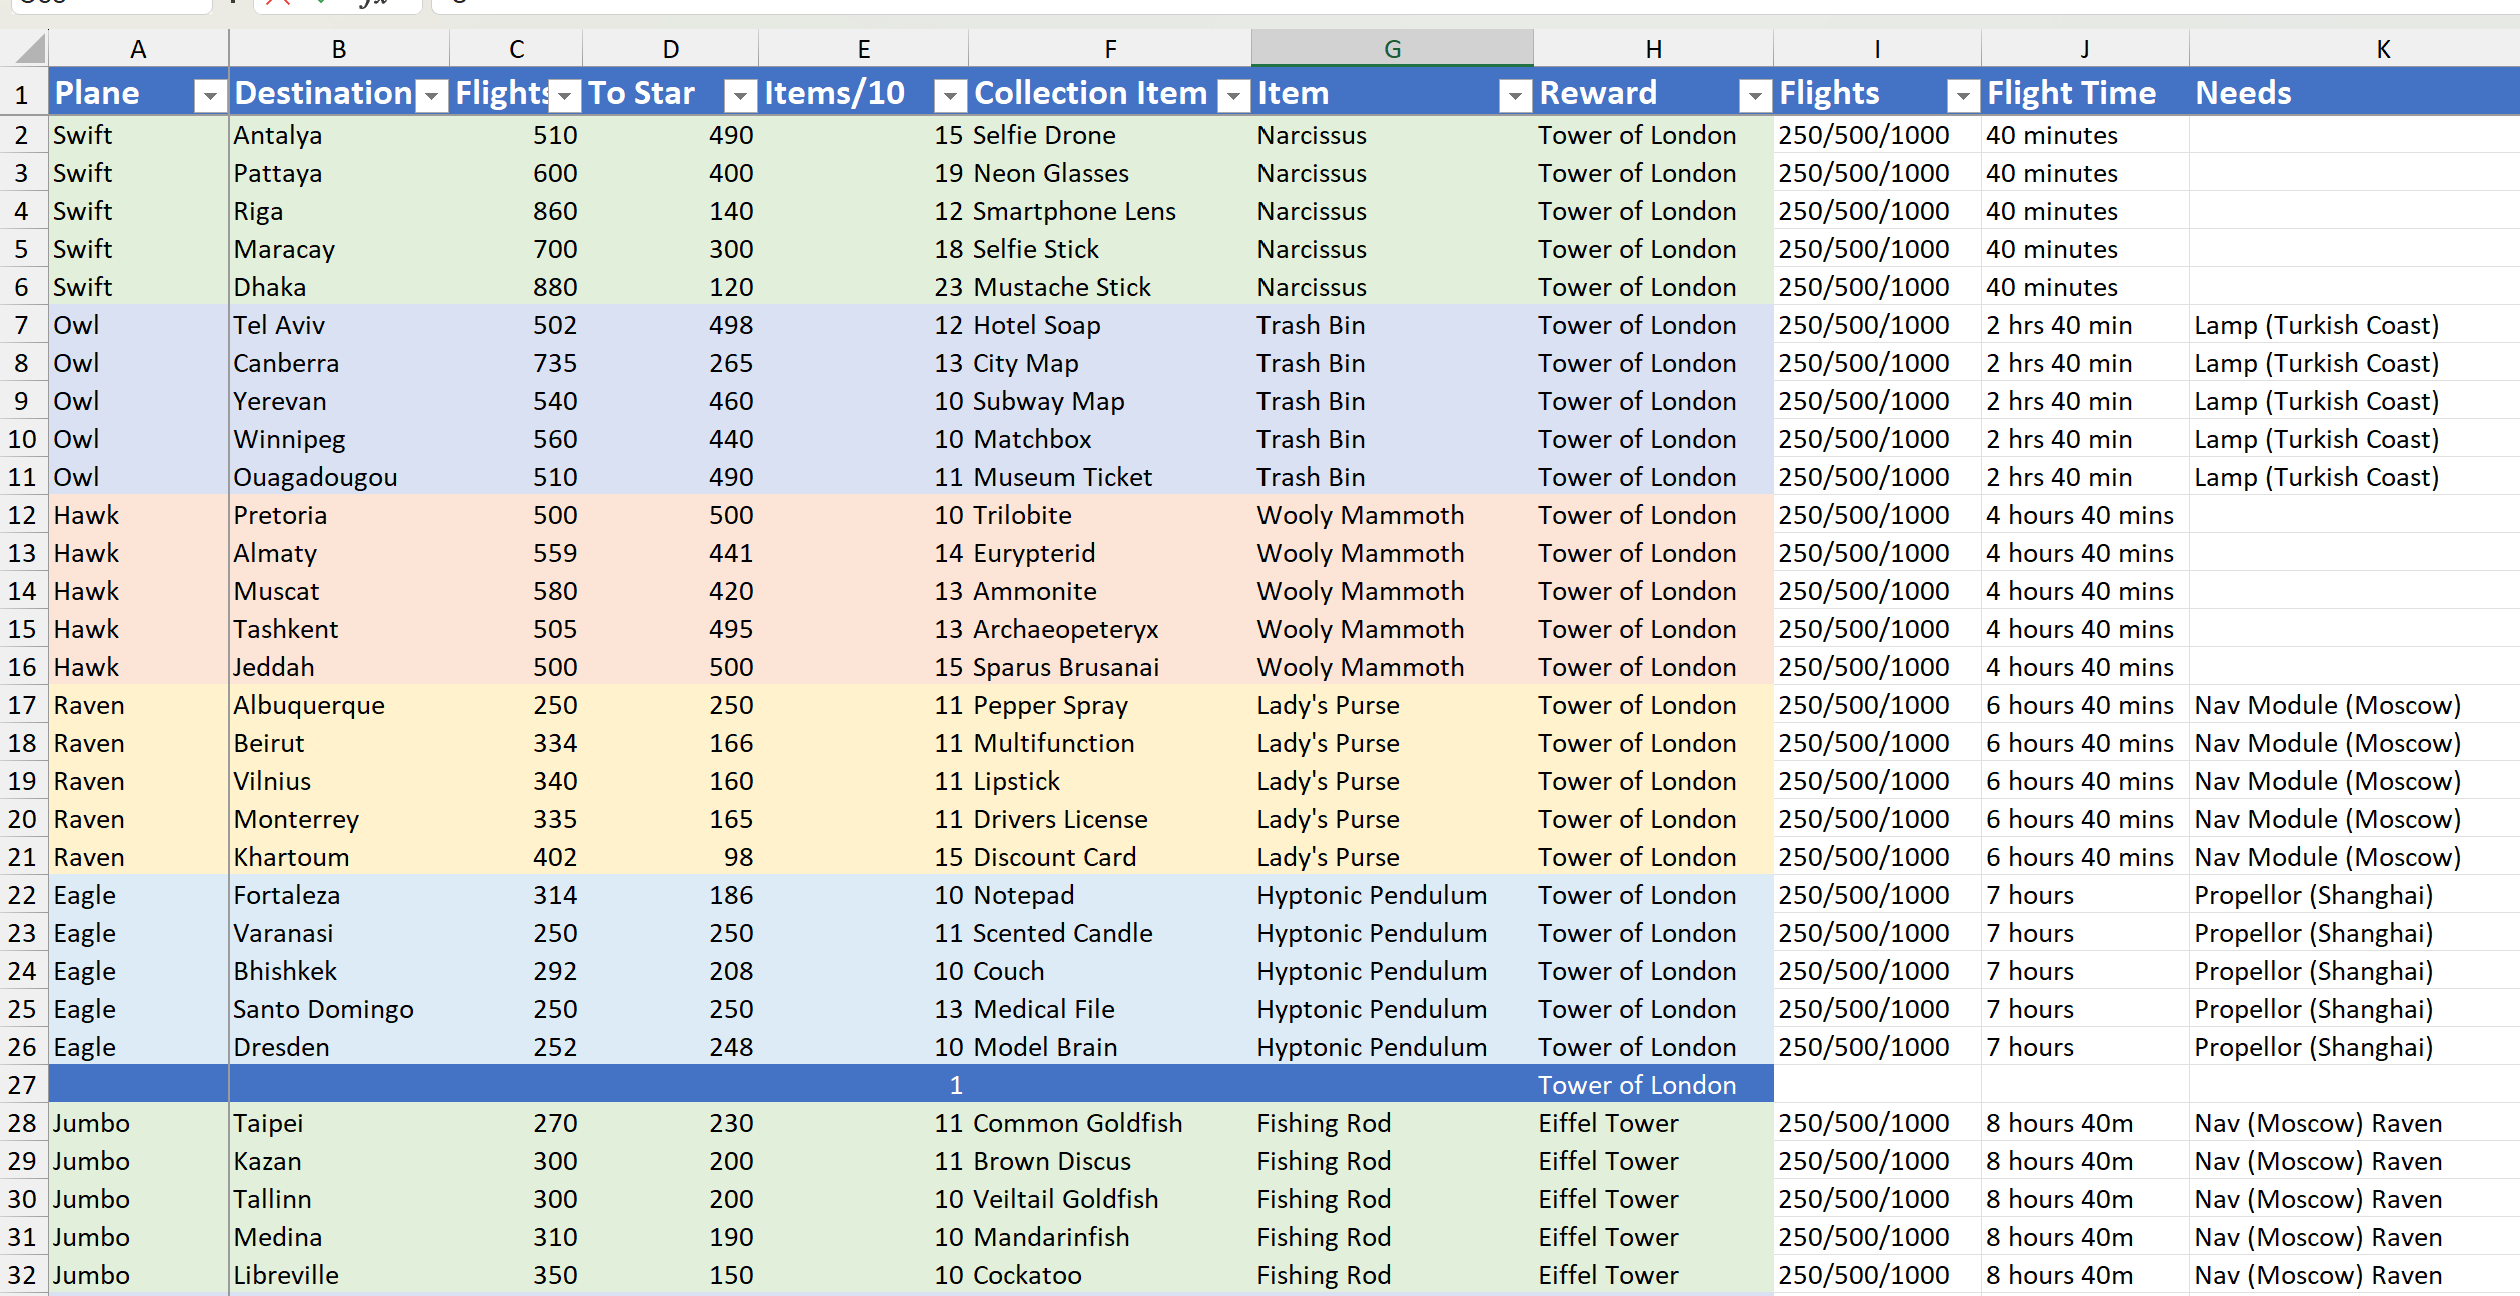2520x1296 pixels.
Task: Select the Santo Domingo destination cell
Action: [x=339, y=1009]
